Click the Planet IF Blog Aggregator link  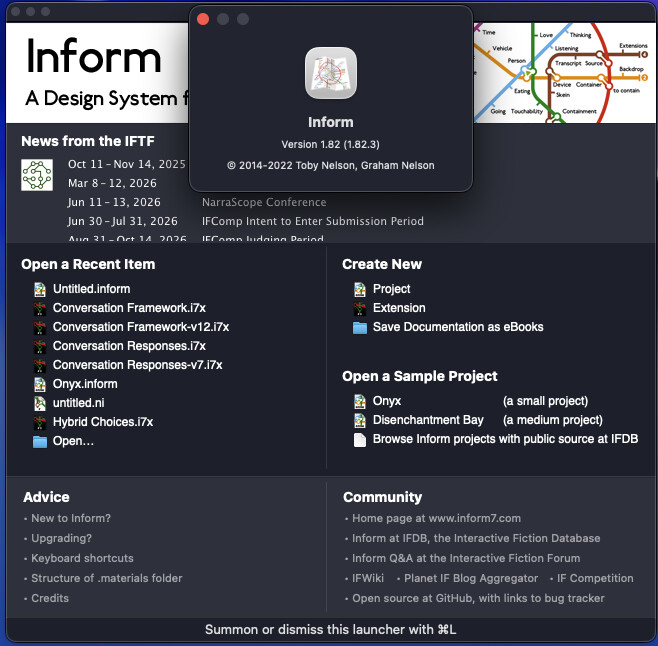(470, 578)
